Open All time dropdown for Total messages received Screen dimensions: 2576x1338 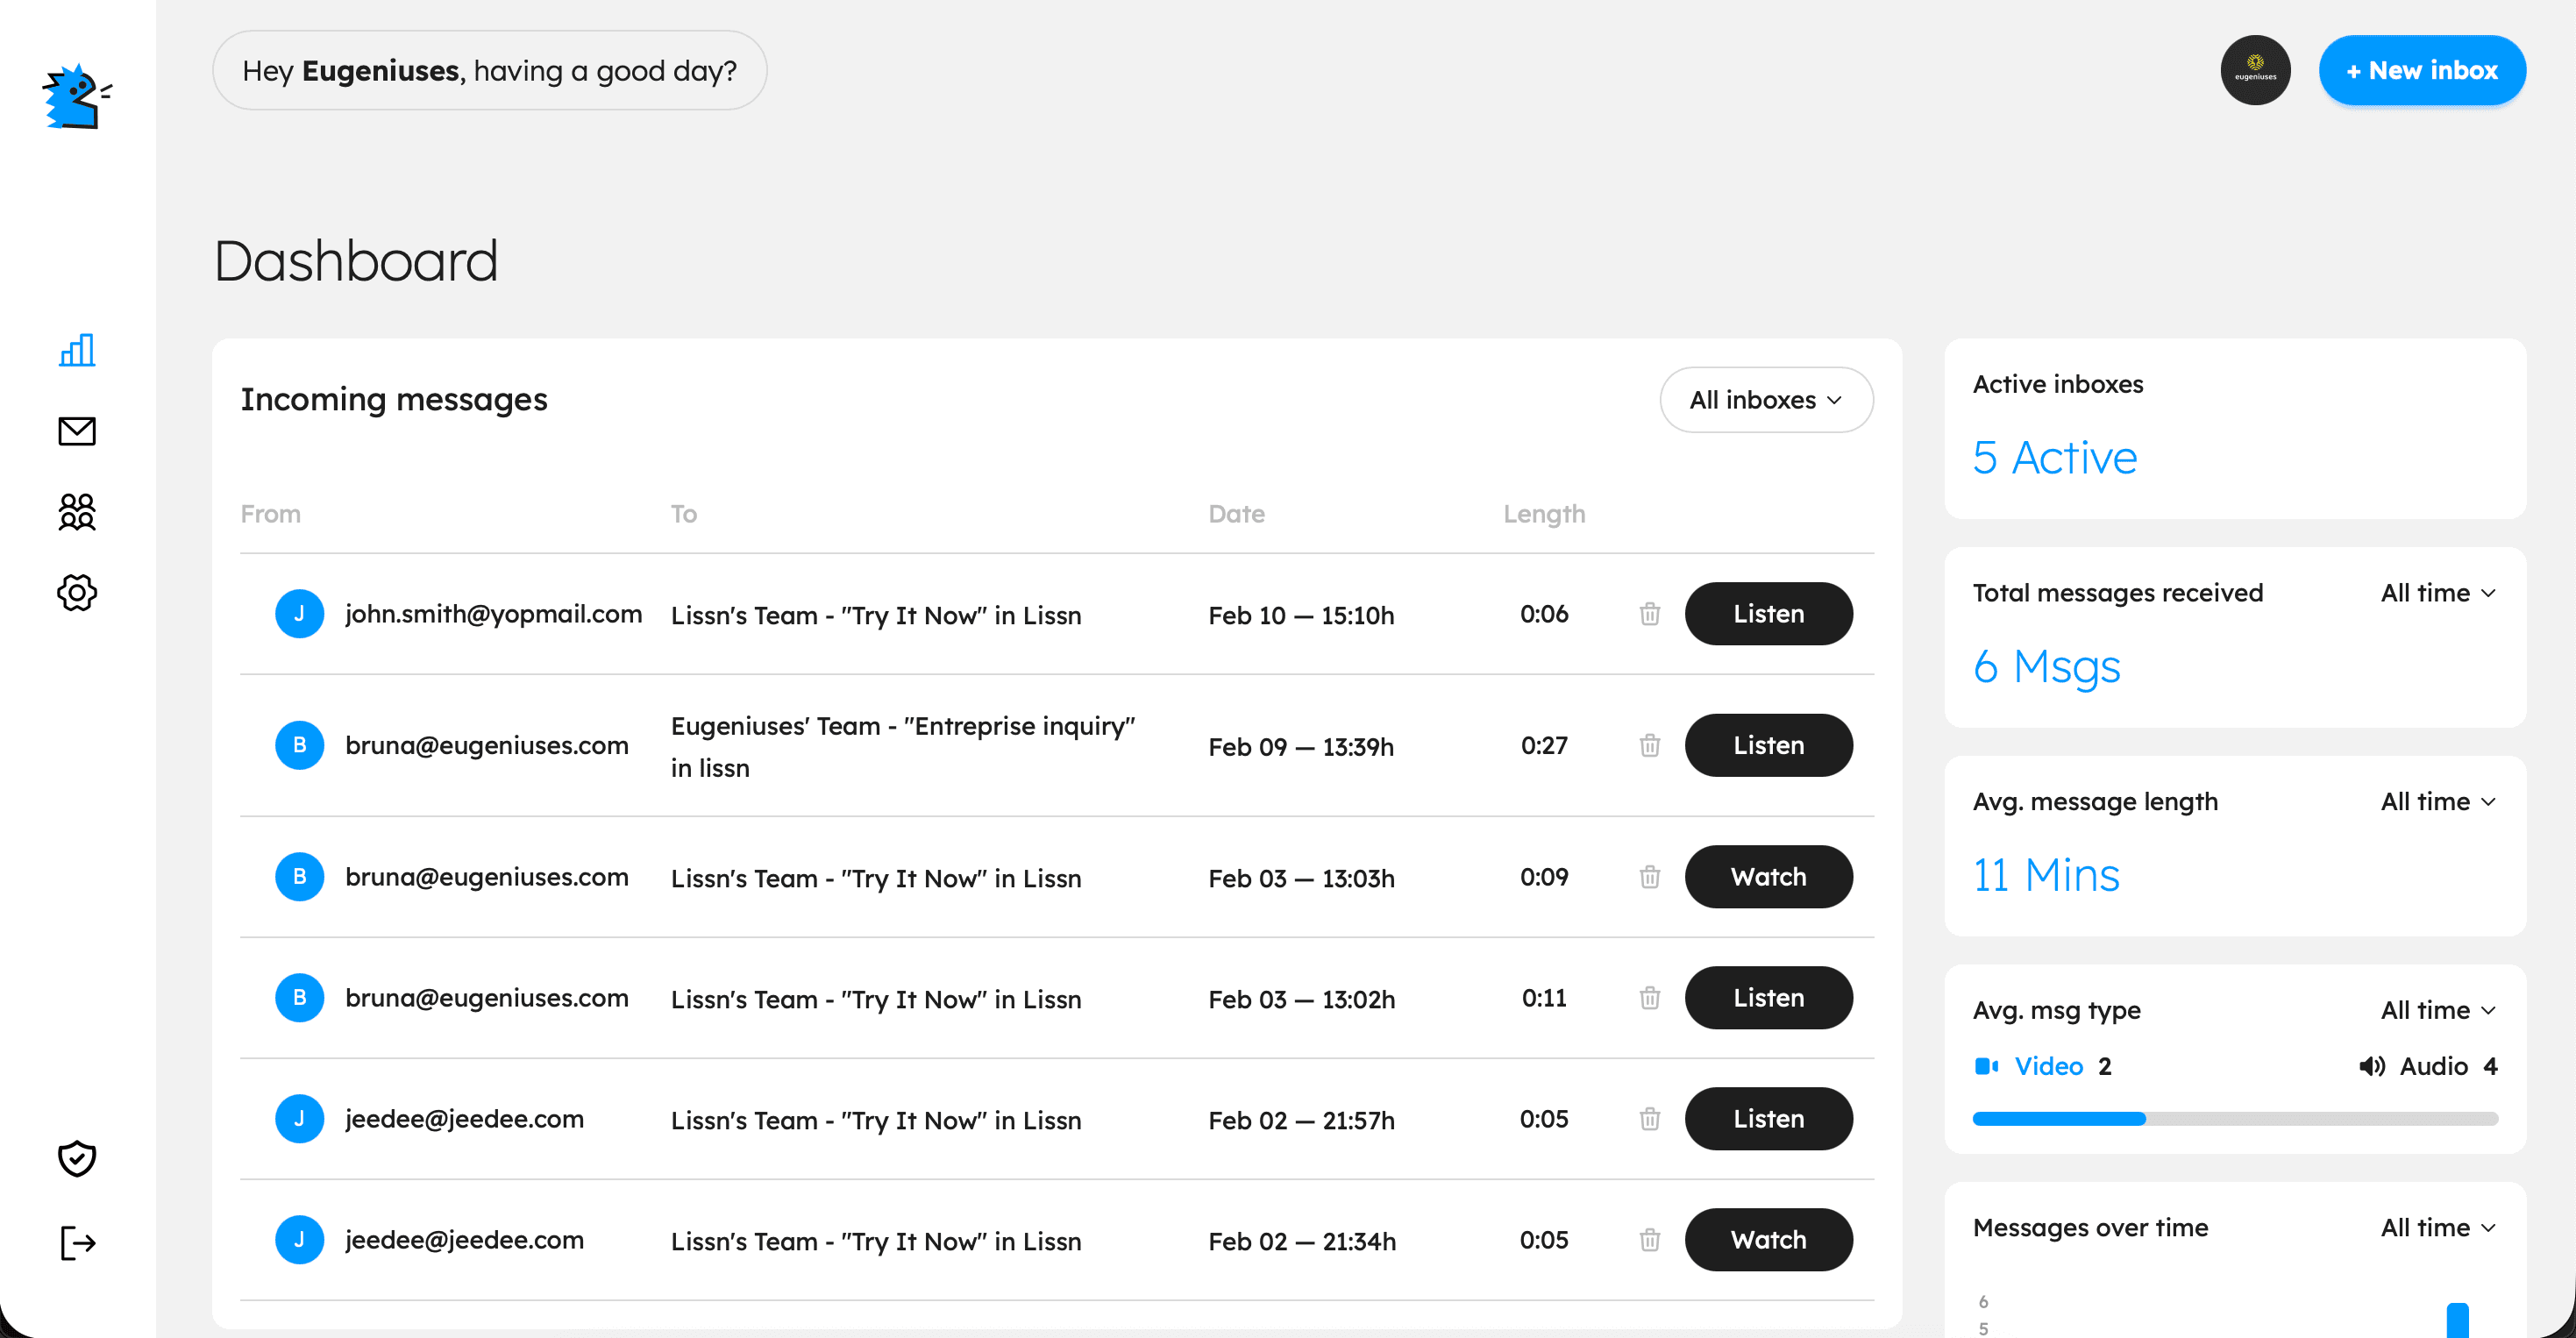click(x=2438, y=593)
